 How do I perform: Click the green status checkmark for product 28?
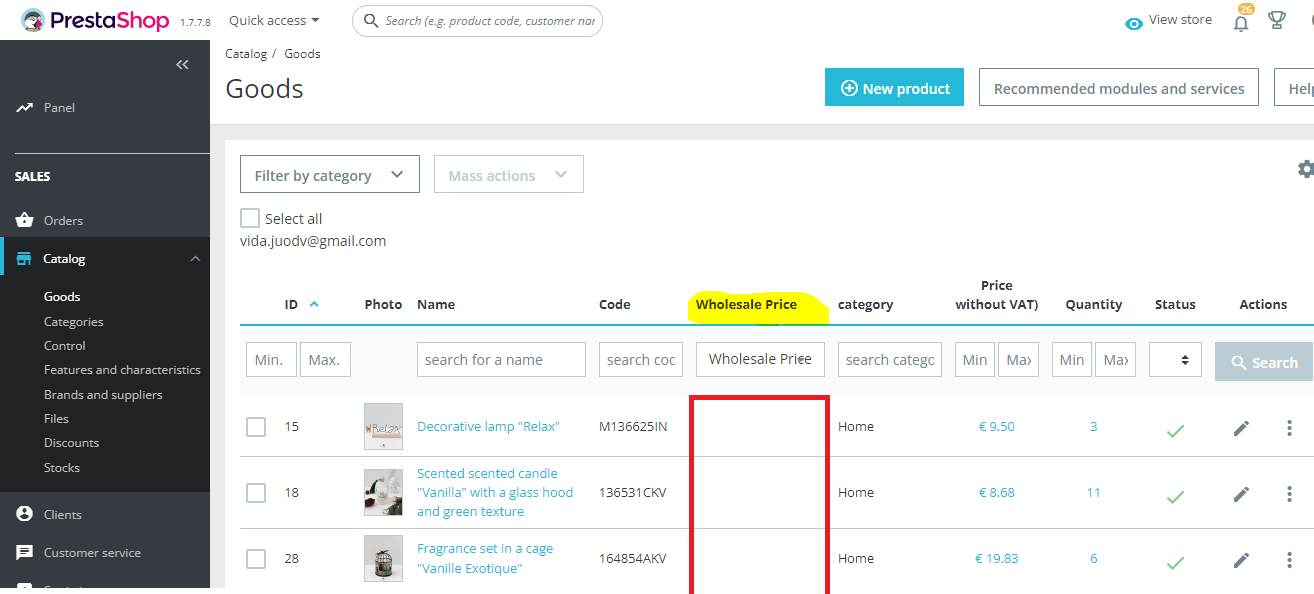point(1175,562)
